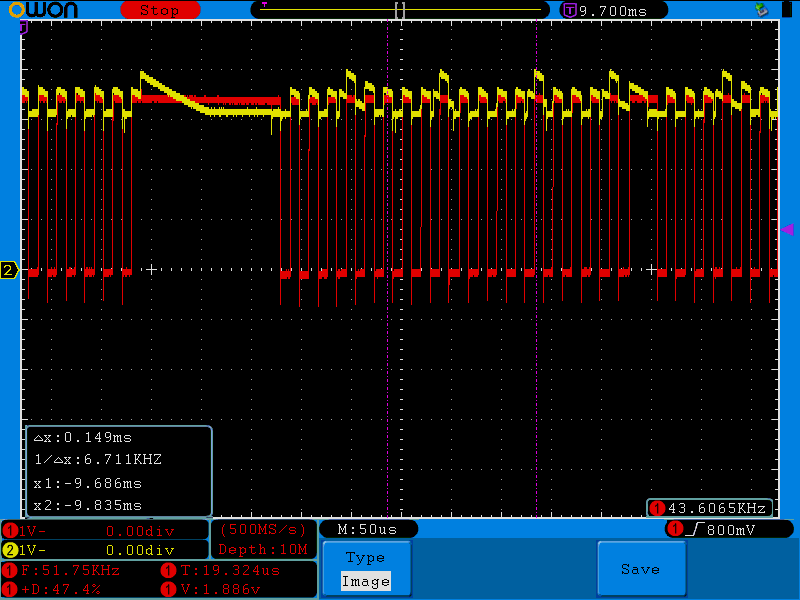The width and height of the screenshot is (800, 600).
Task: Click the USB connection icon at top right
Action: pyautogui.click(x=762, y=10)
